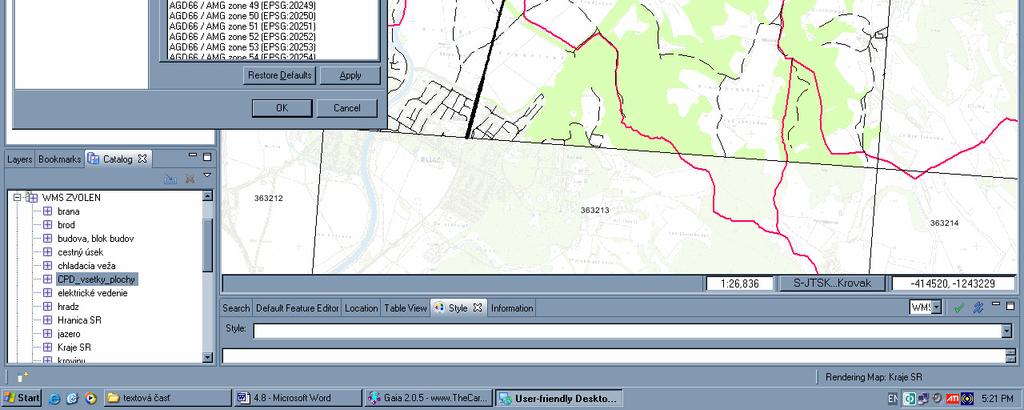Open Internet Explorer from quick launch
The height and width of the screenshot is (410, 1024).
click(x=54, y=398)
